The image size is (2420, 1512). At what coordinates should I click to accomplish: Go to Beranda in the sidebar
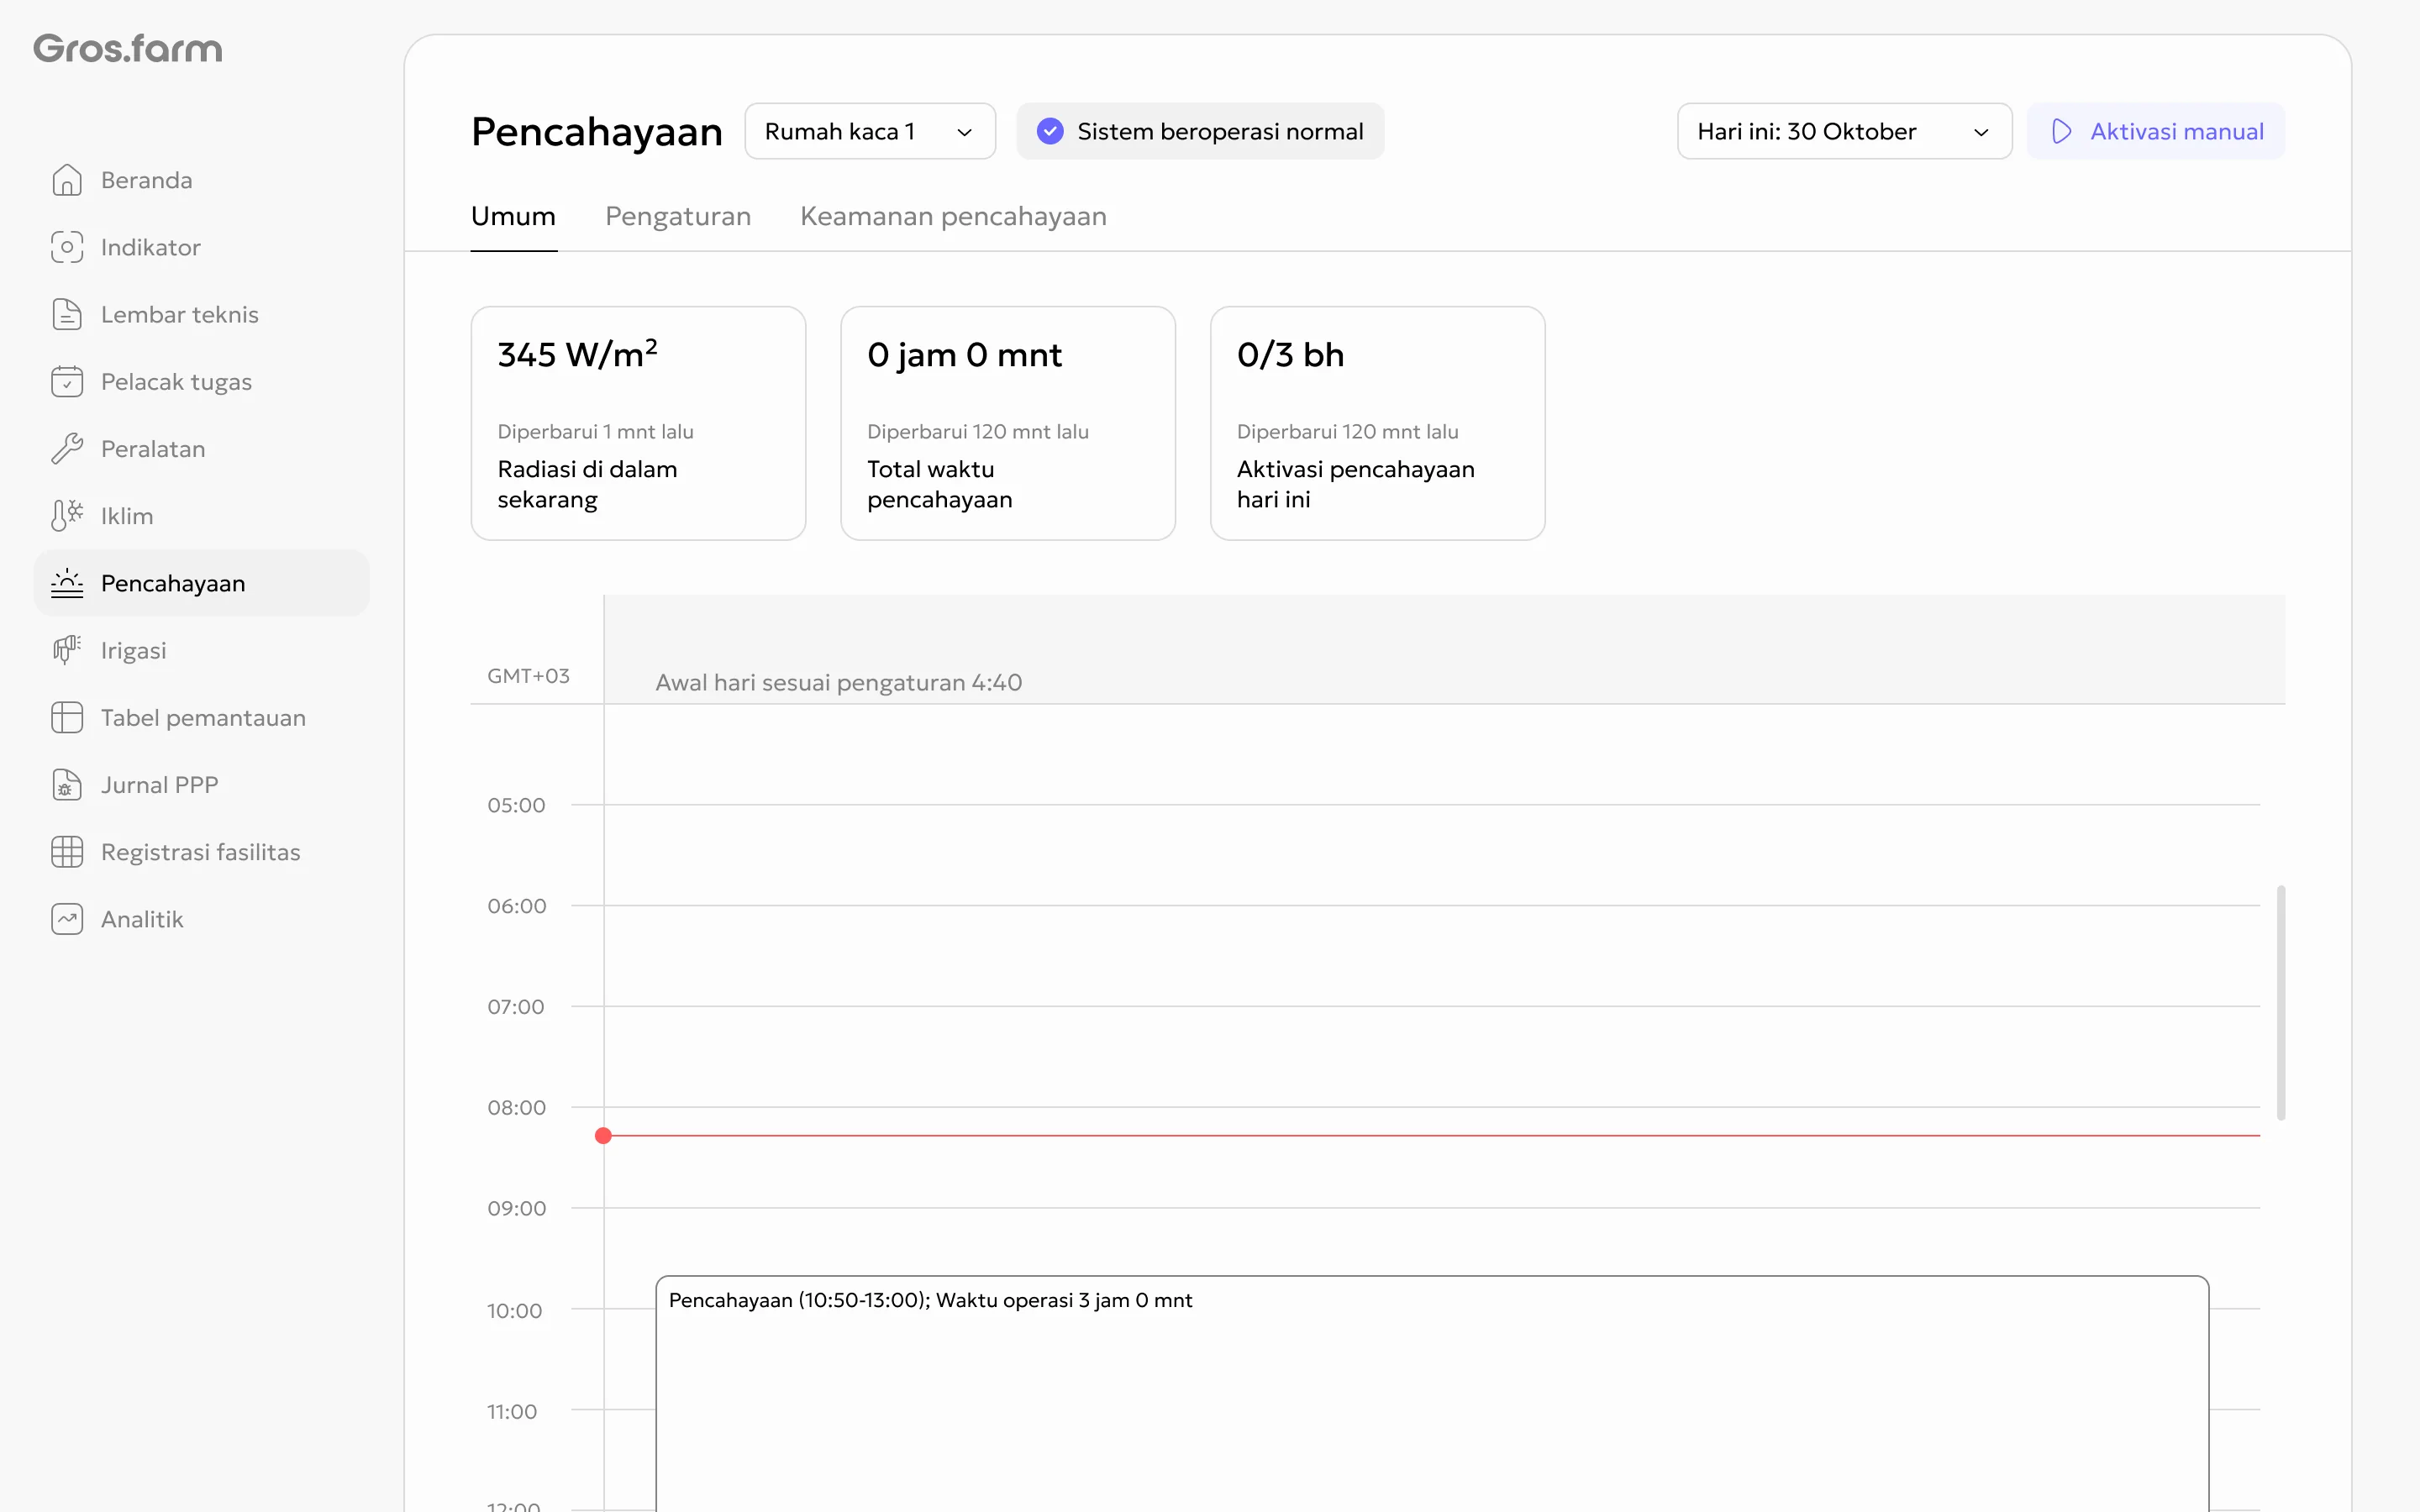click(x=201, y=180)
